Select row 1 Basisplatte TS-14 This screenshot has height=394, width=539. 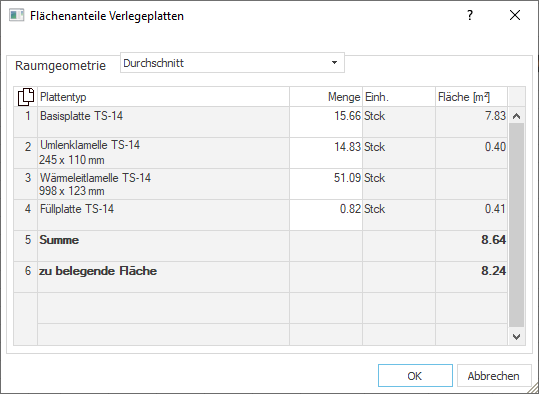tap(260, 122)
